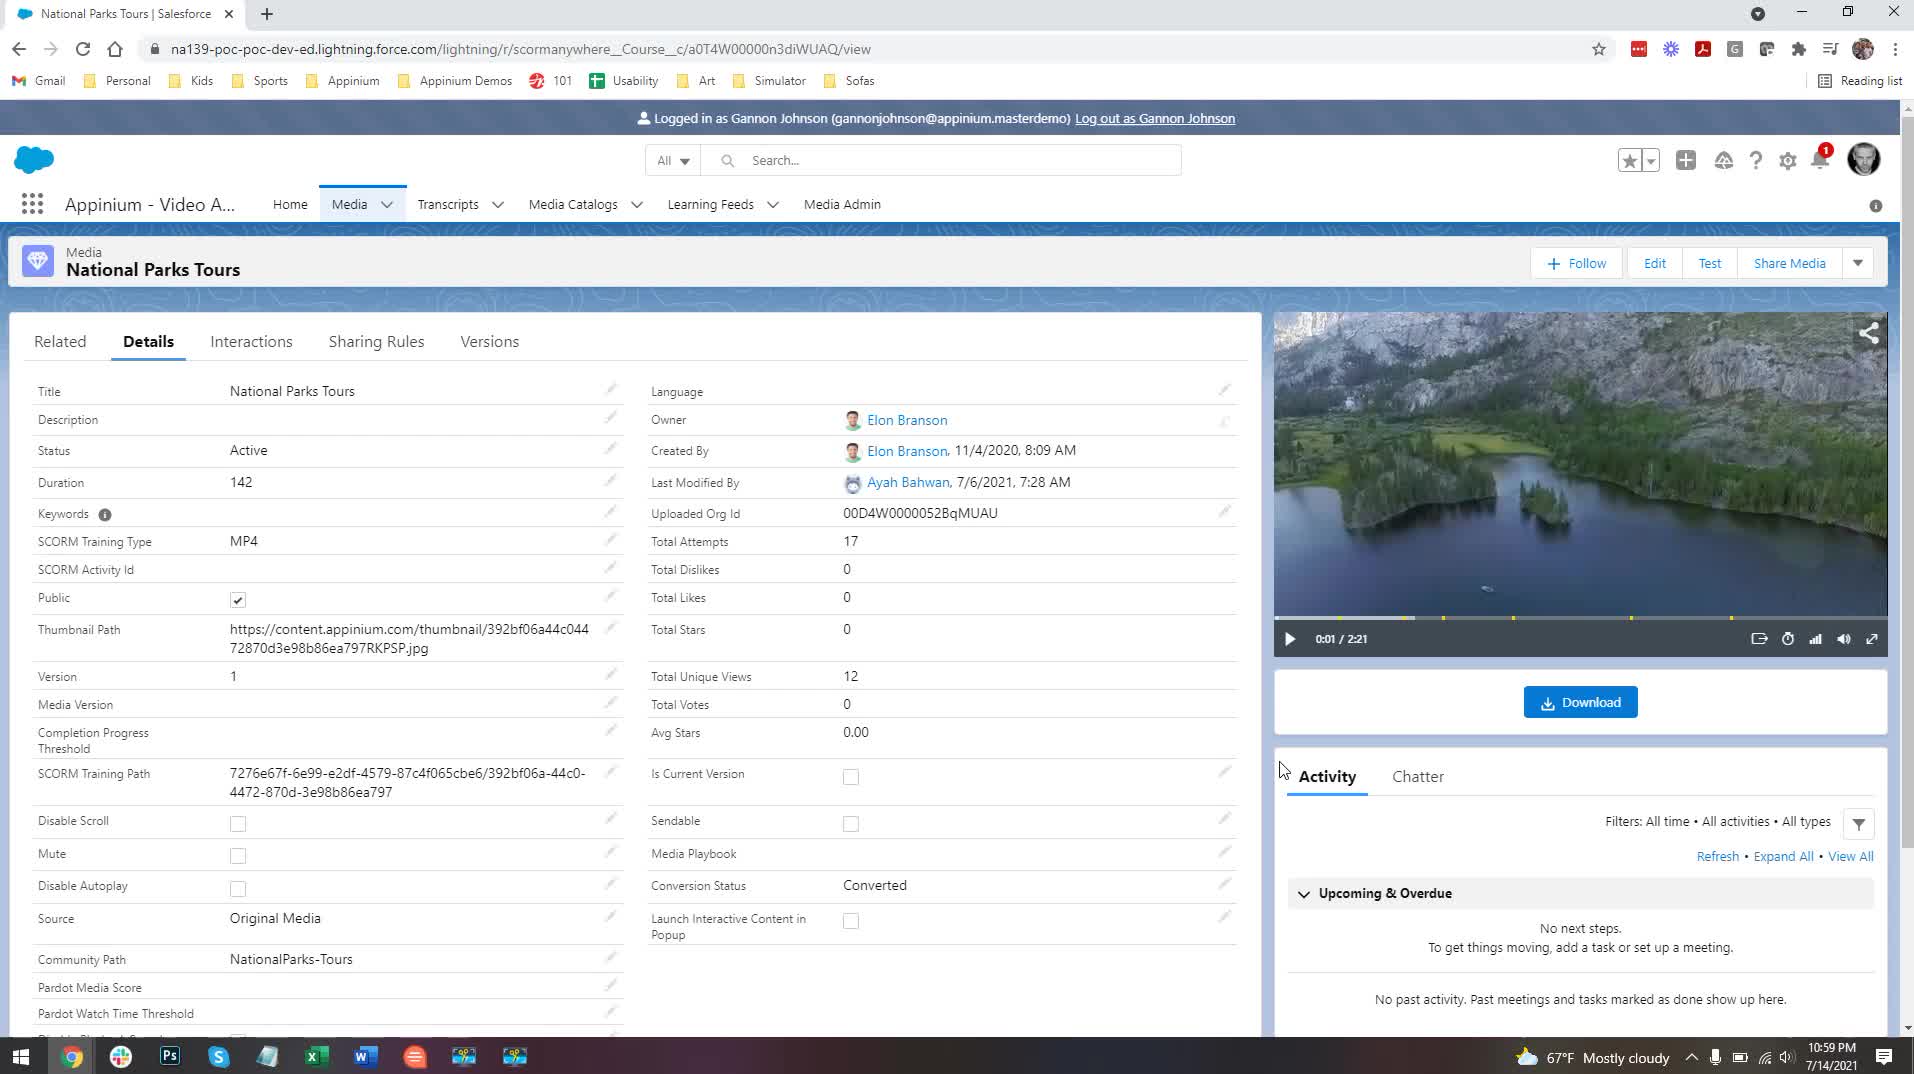1914x1074 pixels.
Task: Click the share icon on video
Action: pyautogui.click(x=1868, y=333)
